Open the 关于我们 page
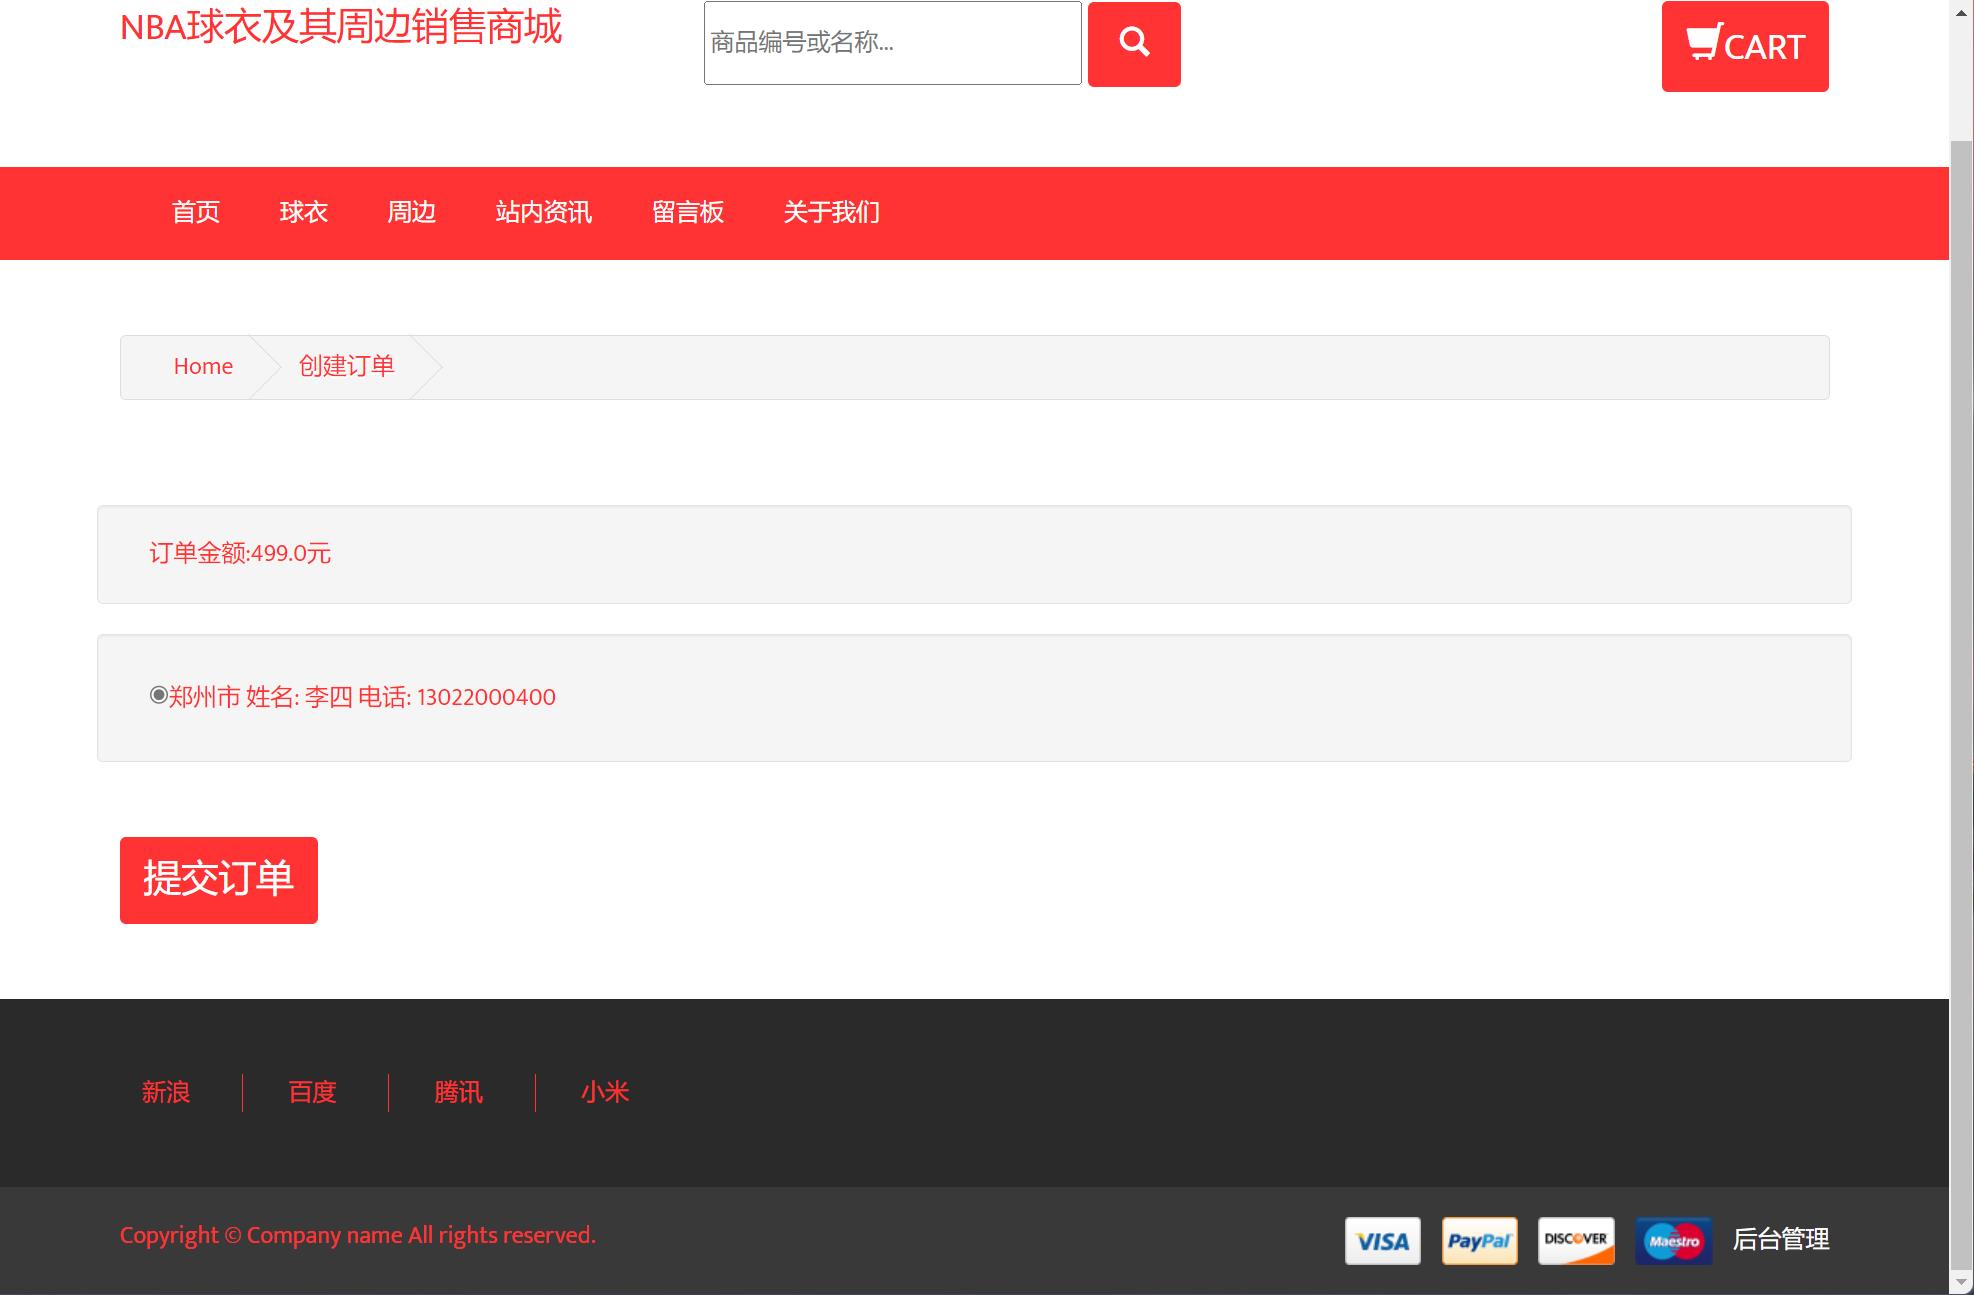Viewport: 1974px width, 1295px height. point(831,213)
